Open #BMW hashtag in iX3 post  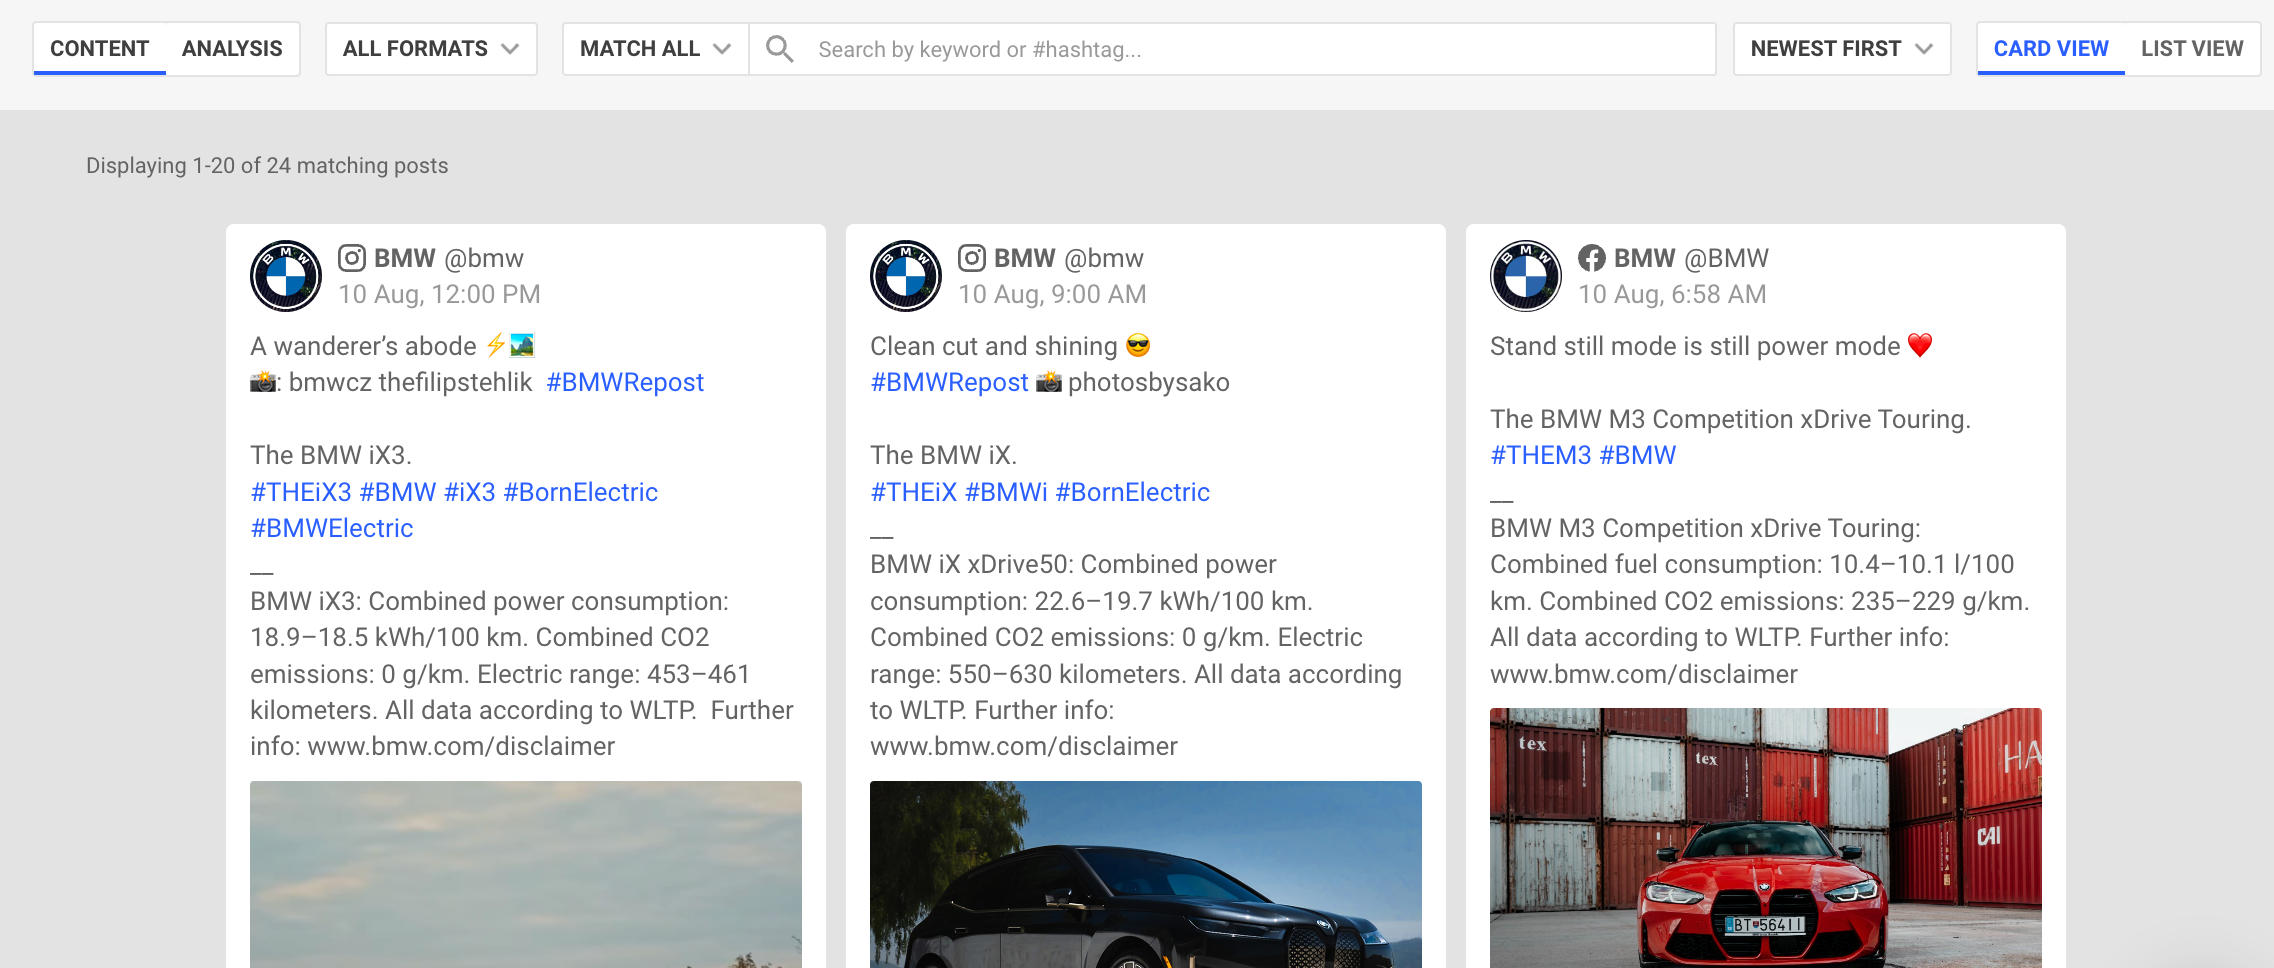(398, 492)
